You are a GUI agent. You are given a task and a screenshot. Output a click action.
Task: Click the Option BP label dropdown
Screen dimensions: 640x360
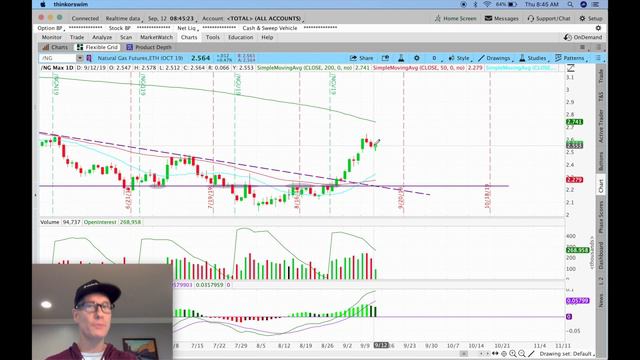coord(51,28)
